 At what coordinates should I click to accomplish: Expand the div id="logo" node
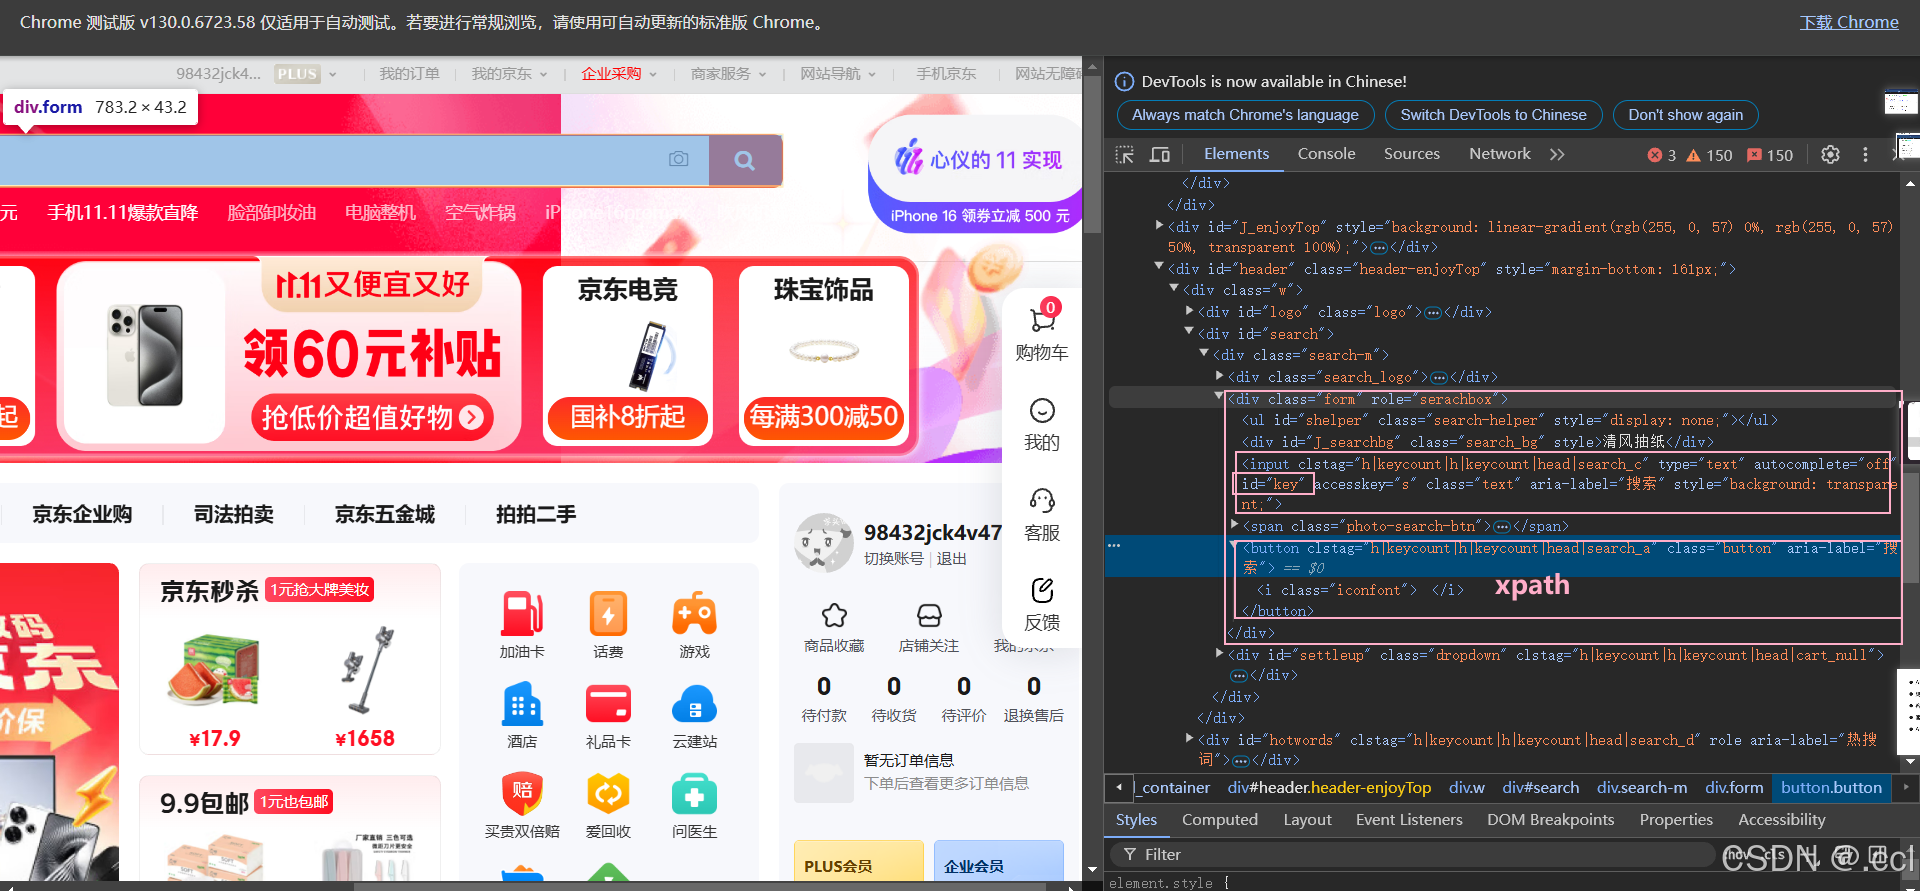tap(1190, 312)
